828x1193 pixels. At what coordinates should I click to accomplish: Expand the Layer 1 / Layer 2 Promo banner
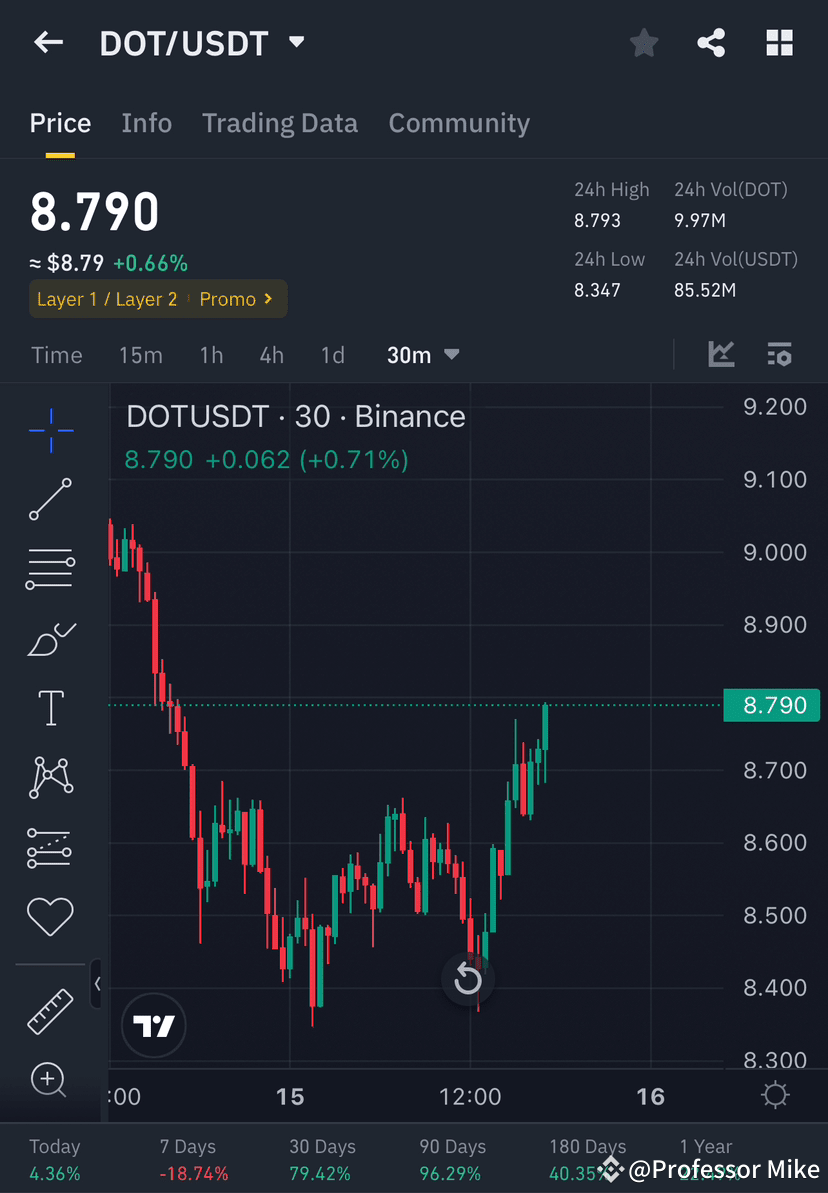[x=157, y=298]
